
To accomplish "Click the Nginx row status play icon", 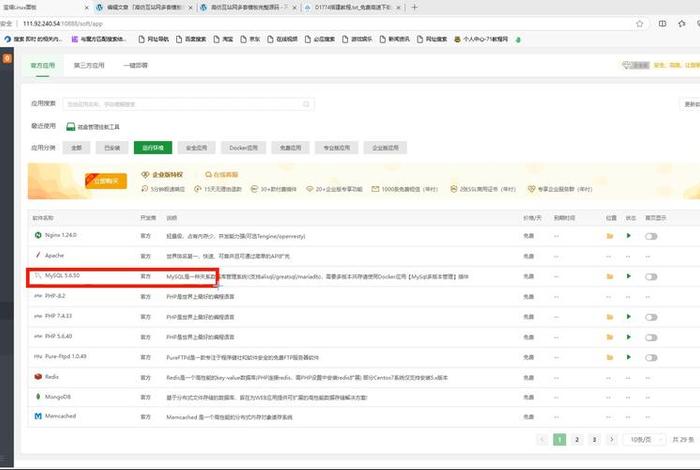I will (629, 236).
